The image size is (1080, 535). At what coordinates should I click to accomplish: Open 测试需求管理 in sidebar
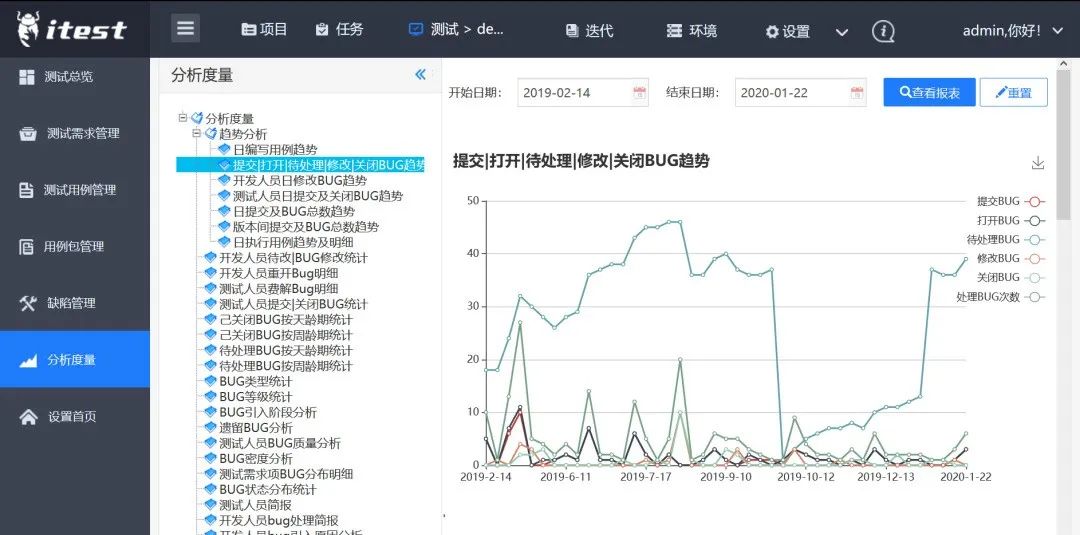click(74, 134)
